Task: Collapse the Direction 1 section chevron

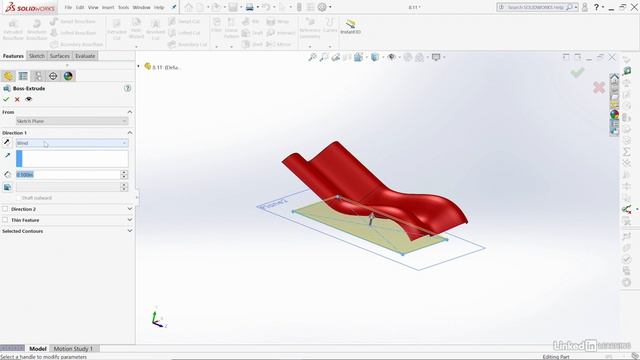Action: [130, 133]
